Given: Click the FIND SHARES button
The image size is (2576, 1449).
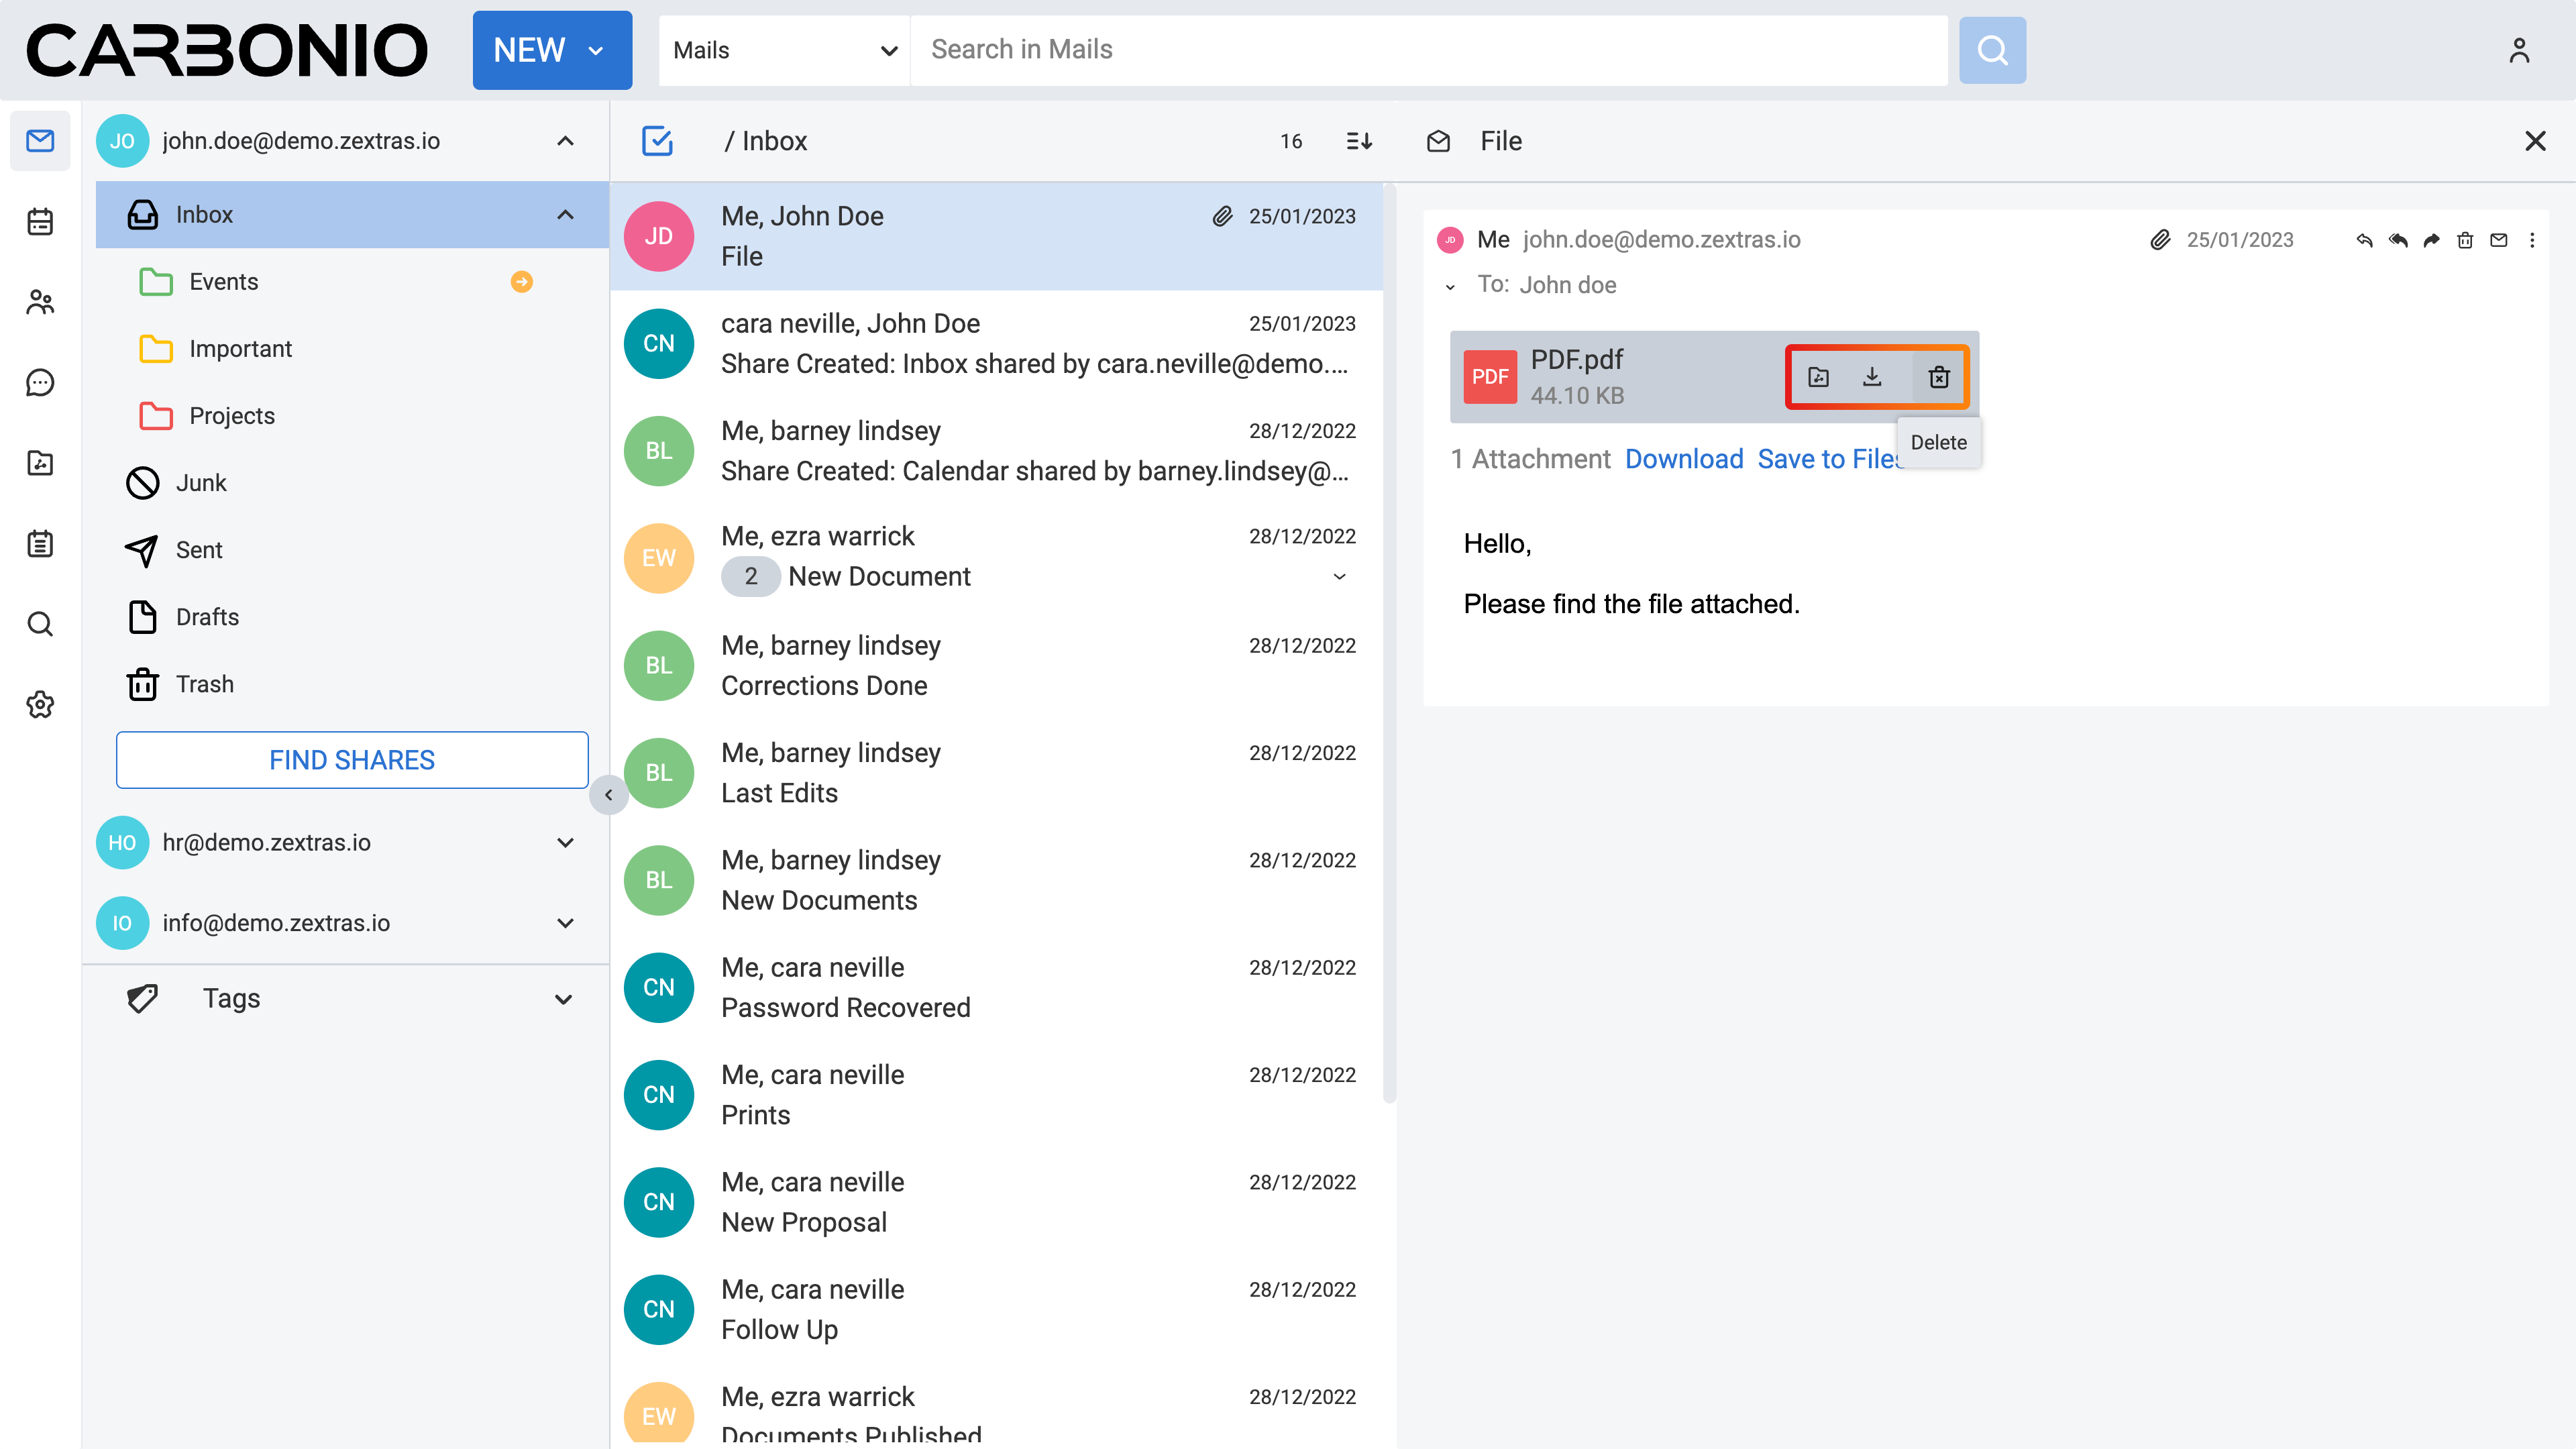Looking at the screenshot, I should click(x=352, y=760).
